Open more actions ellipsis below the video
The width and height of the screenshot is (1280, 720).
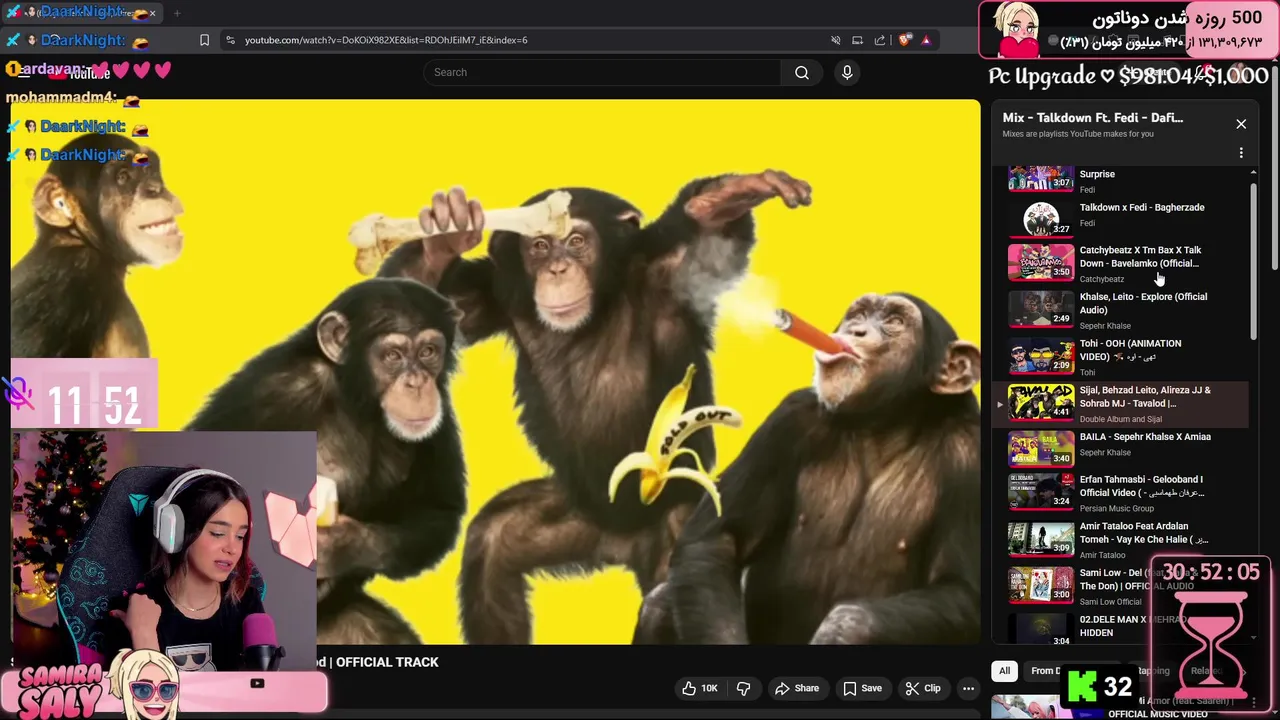968,688
